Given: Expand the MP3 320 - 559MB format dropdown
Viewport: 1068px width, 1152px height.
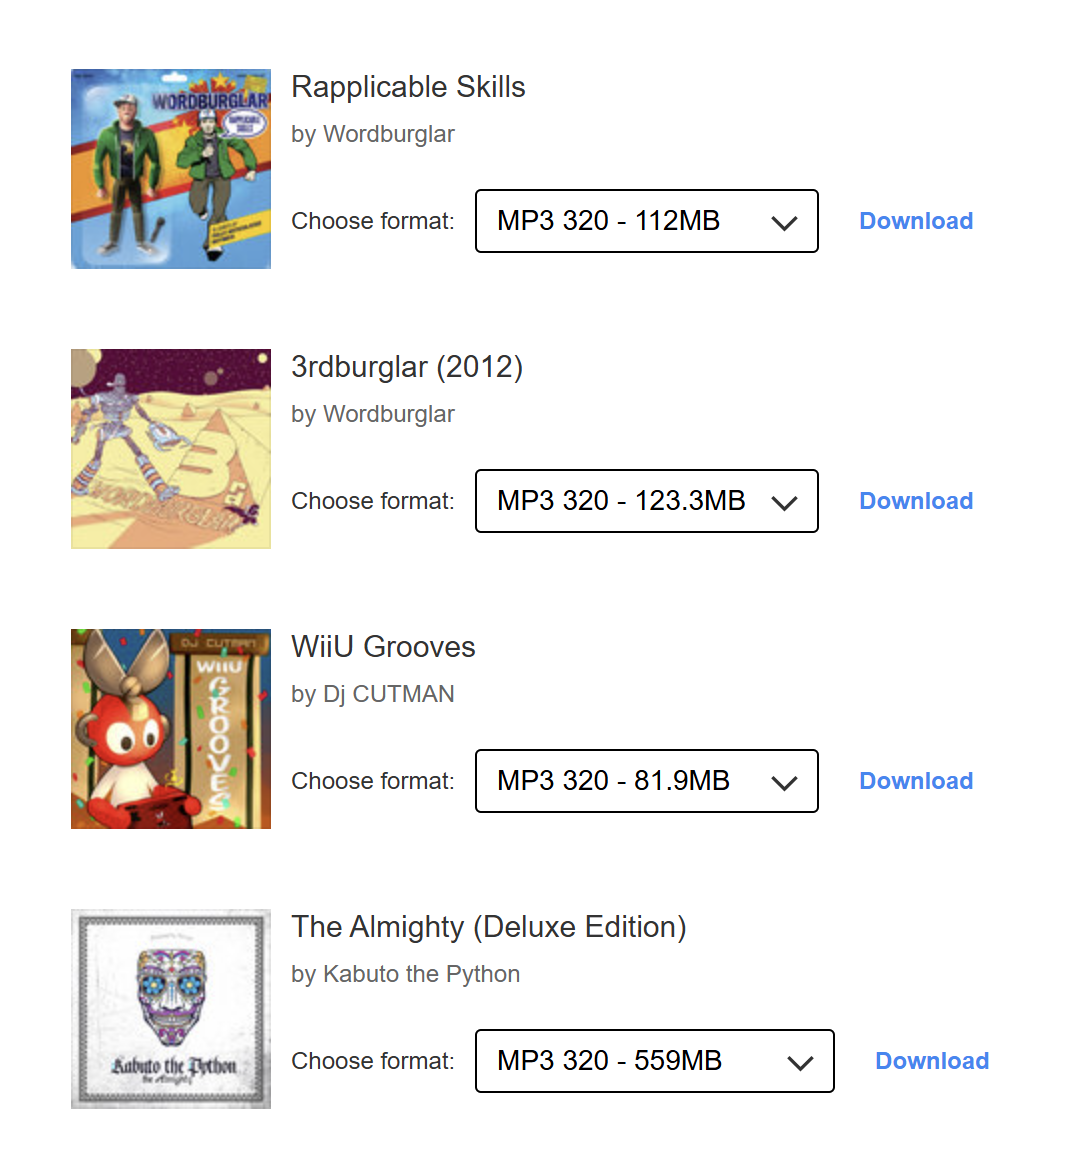Looking at the screenshot, I should [x=654, y=1061].
